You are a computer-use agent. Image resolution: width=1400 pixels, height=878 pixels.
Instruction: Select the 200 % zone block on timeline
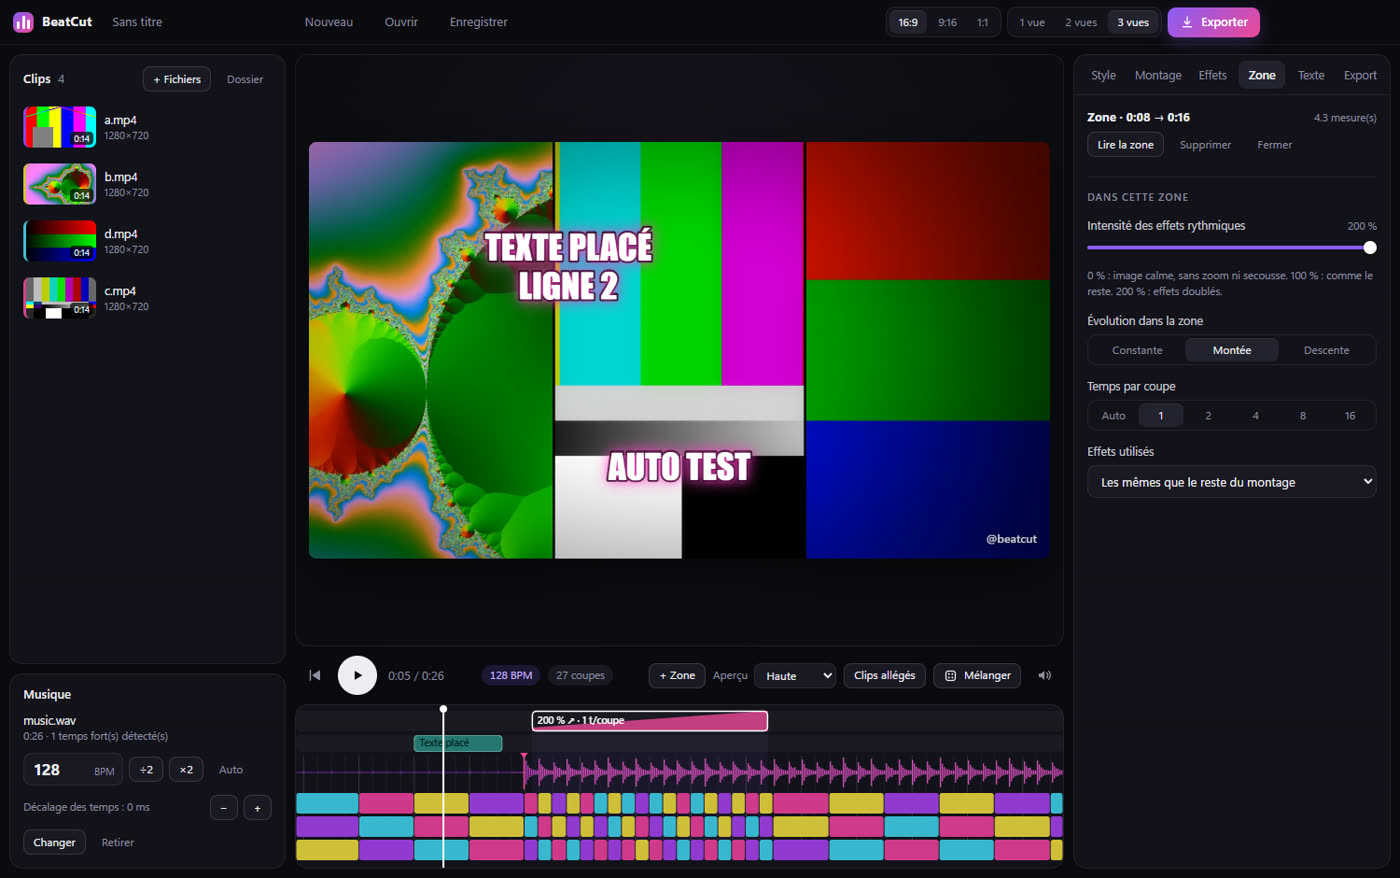click(650, 720)
